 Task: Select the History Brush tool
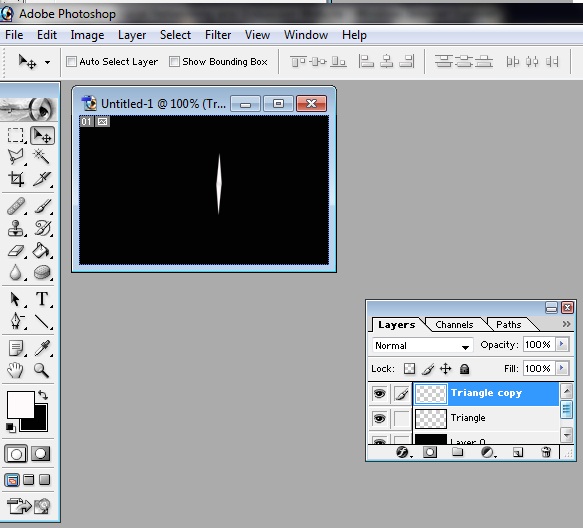pos(42,228)
